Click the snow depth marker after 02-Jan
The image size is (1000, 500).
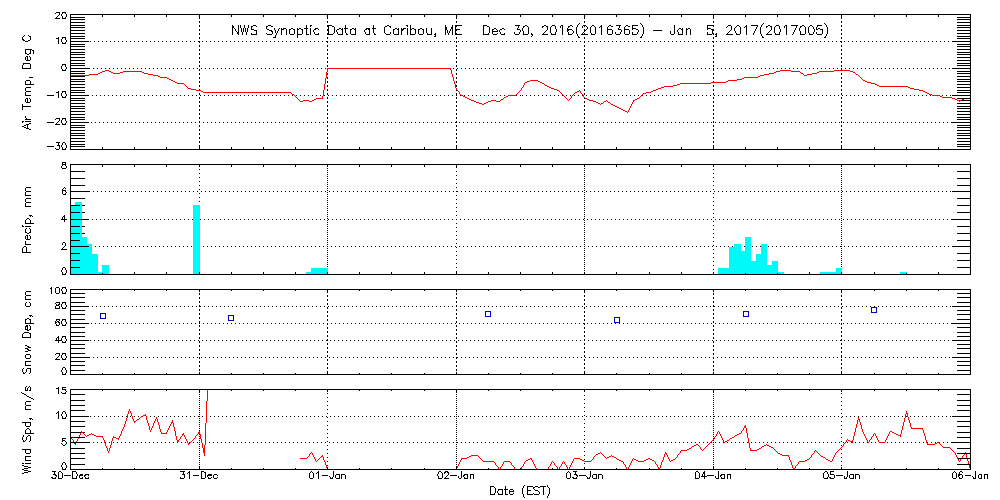point(488,314)
